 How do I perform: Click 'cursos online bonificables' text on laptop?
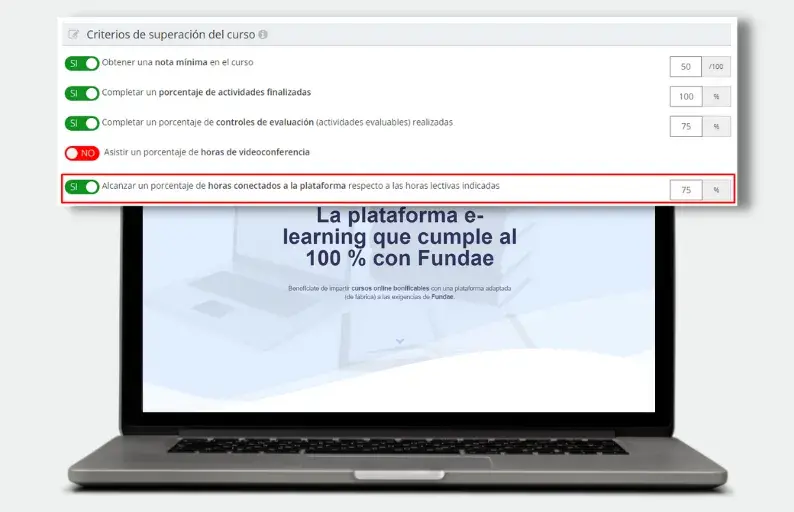[390, 288]
